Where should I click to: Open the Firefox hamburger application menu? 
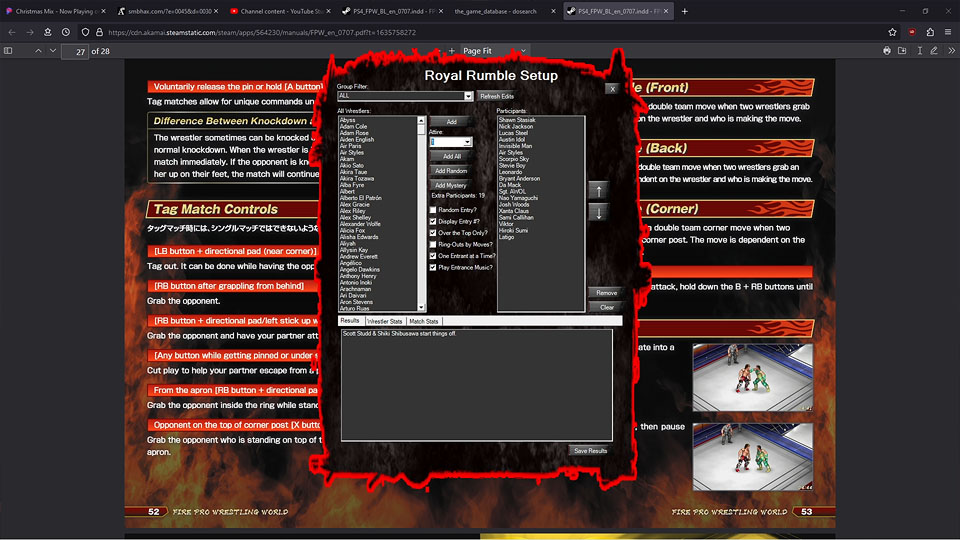[948, 32]
